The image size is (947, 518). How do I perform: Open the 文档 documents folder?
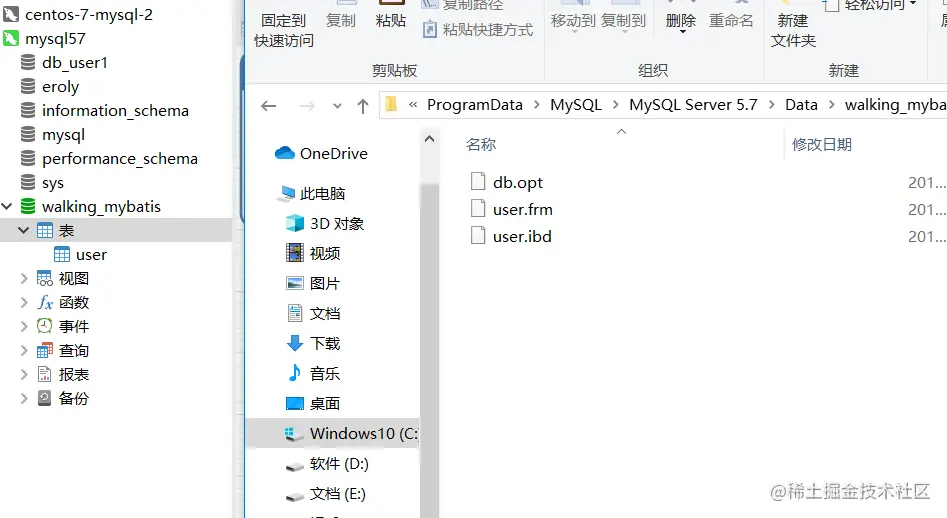coord(325,313)
